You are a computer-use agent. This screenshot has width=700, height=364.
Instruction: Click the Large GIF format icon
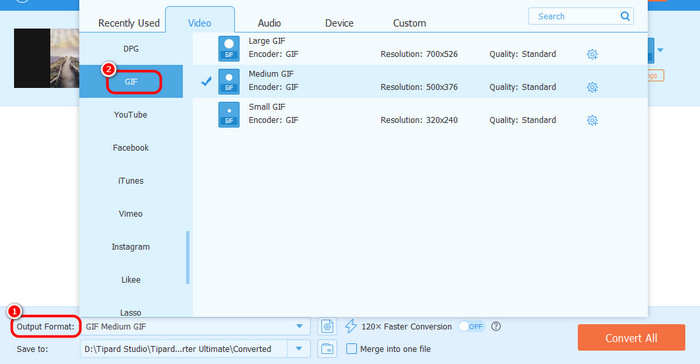pos(229,48)
